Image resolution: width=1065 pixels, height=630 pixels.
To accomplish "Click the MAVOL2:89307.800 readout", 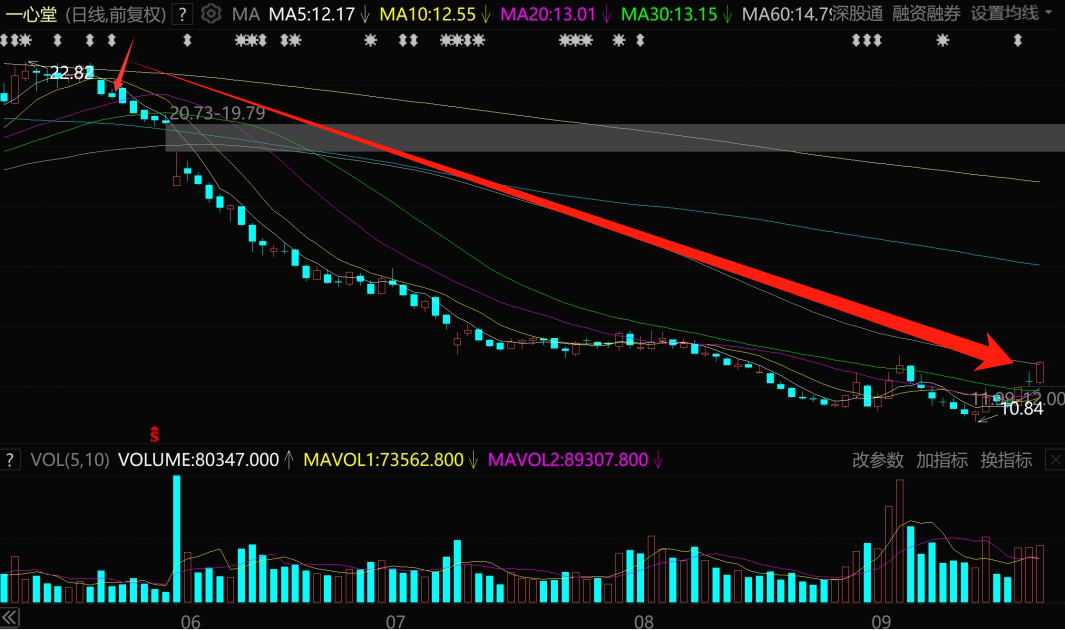I will [x=568, y=460].
